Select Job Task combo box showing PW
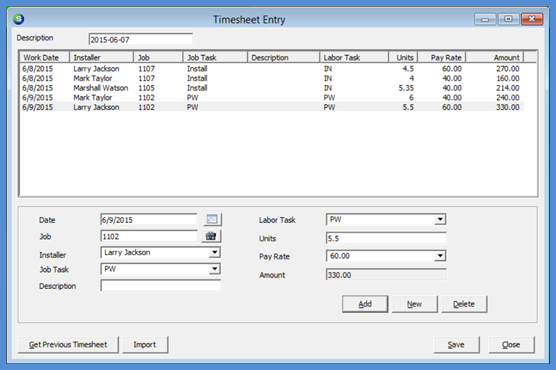This screenshot has height=370, width=556. click(x=160, y=269)
